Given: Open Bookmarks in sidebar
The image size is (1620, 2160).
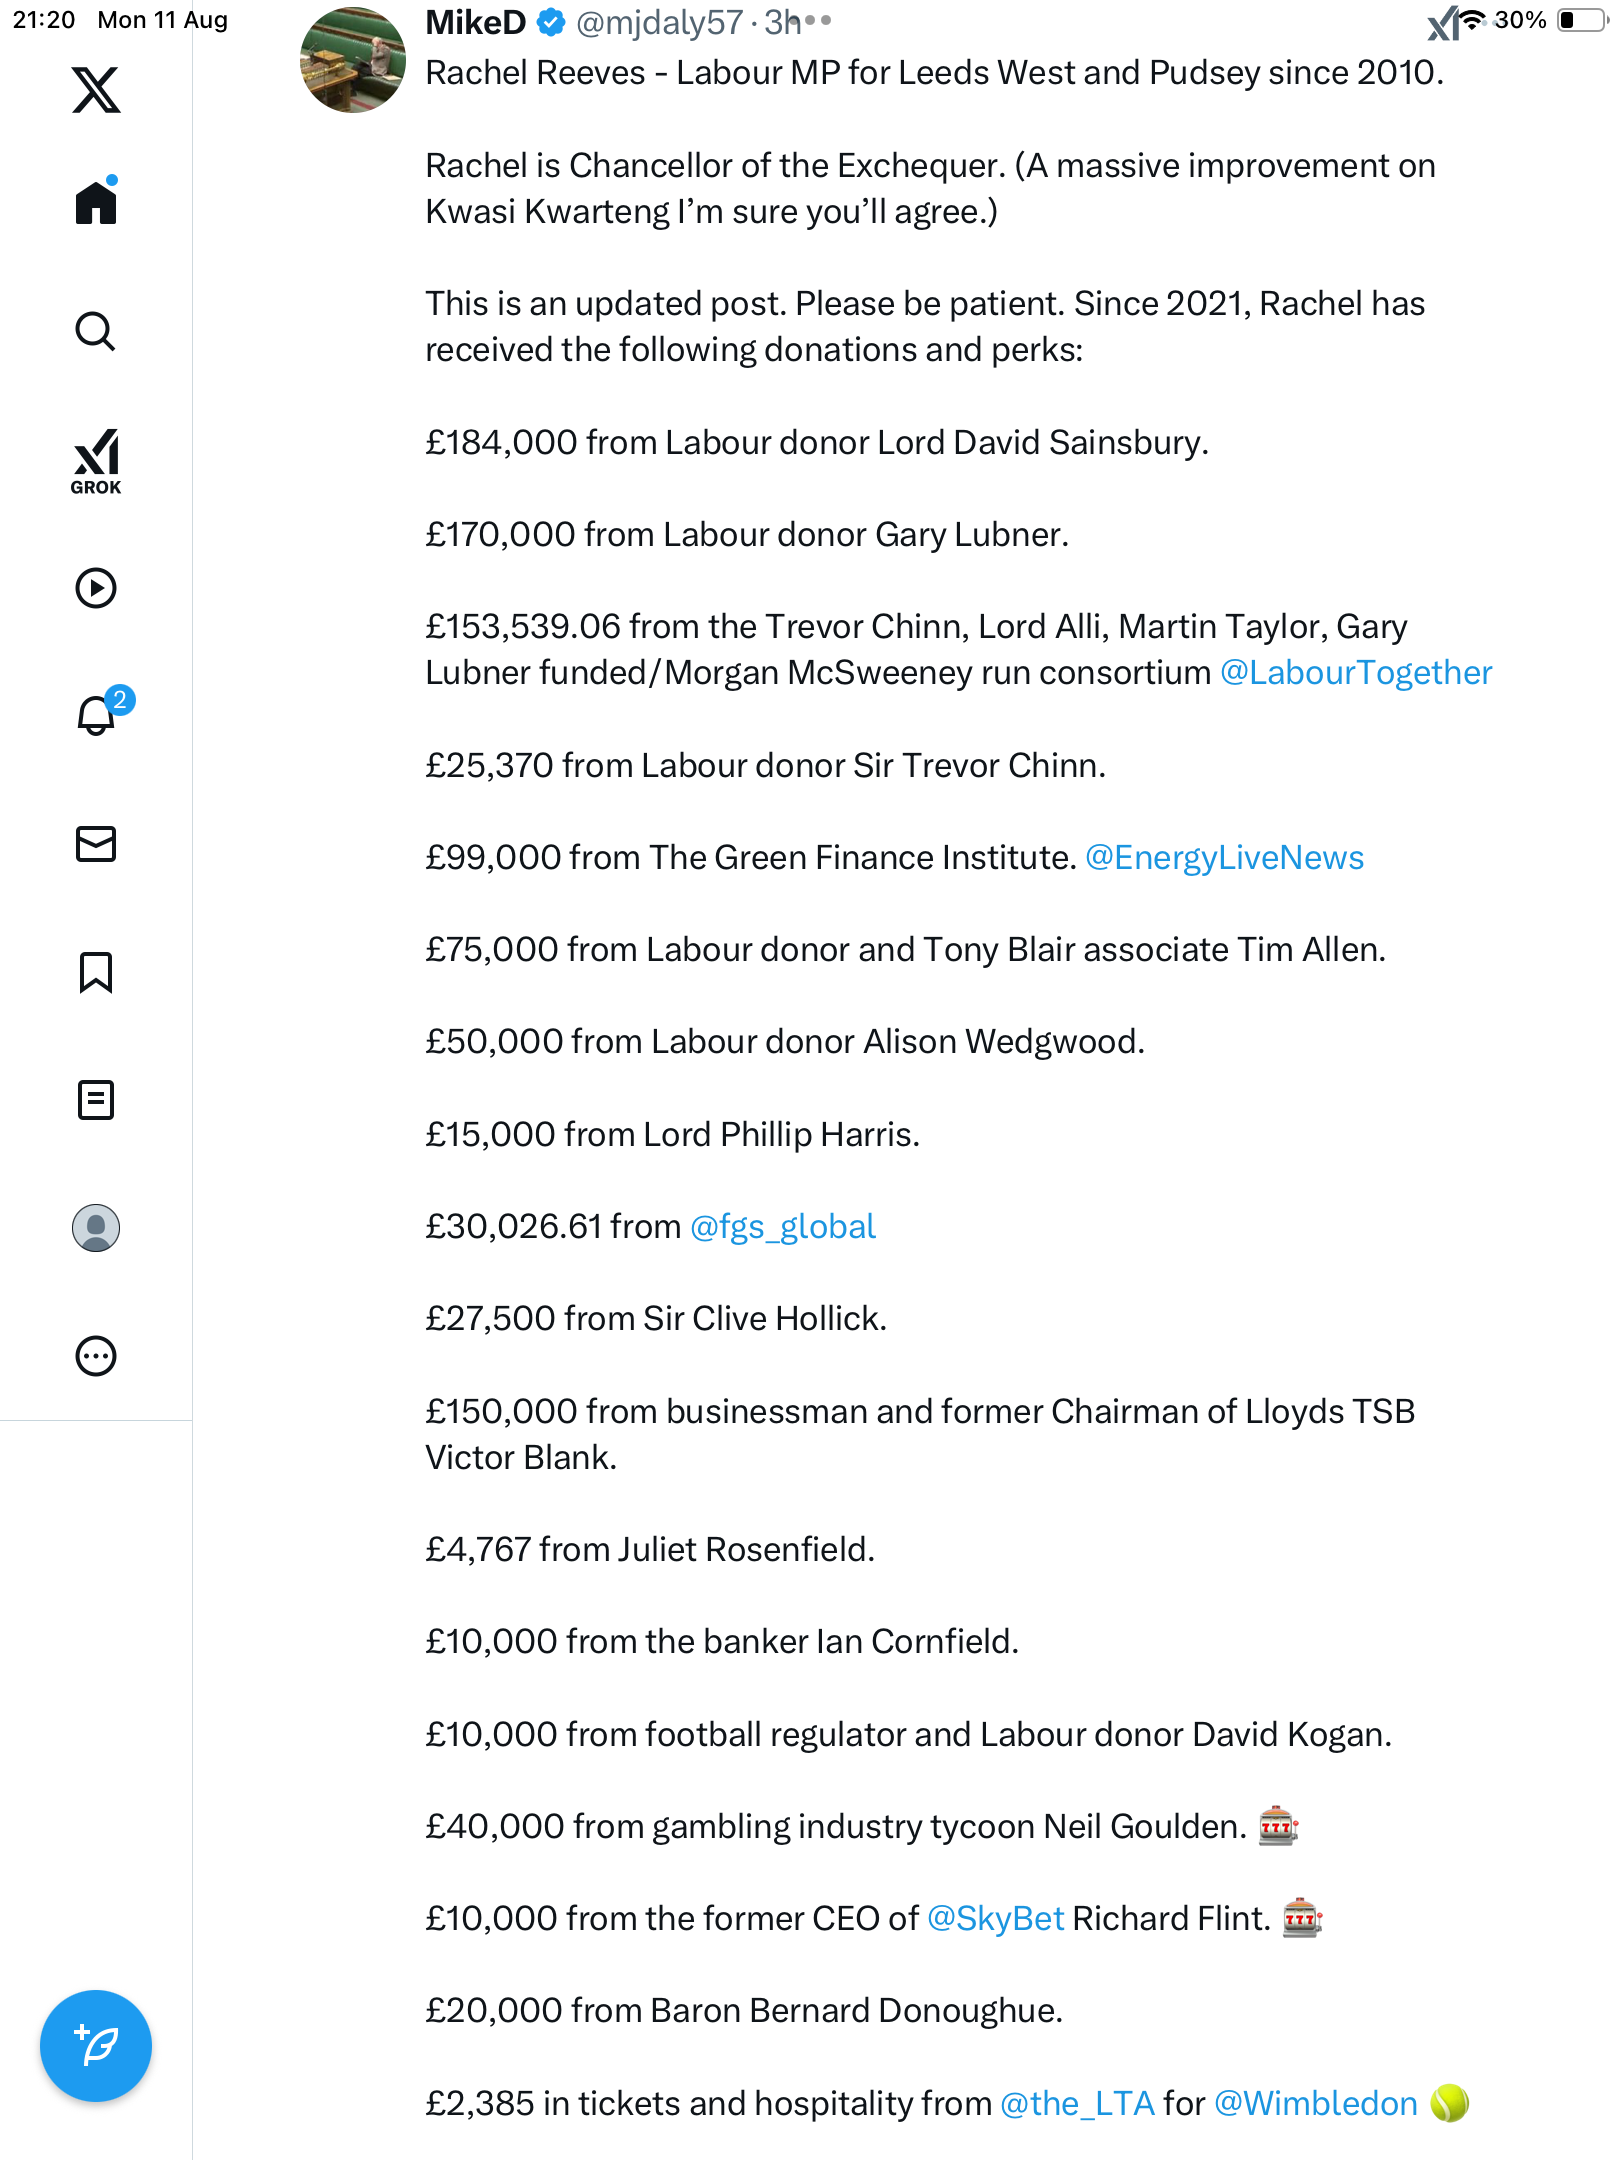Looking at the screenshot, I should click(x=96, y=972).
